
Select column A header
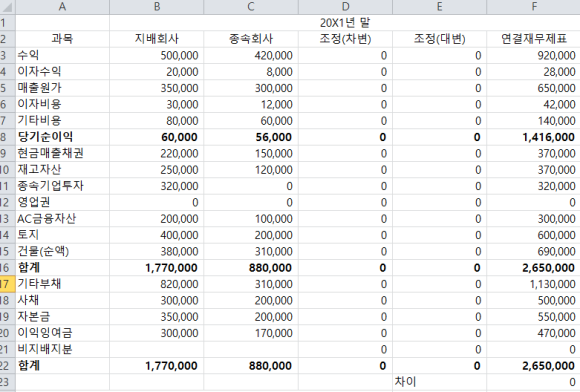tap(62, 7)
